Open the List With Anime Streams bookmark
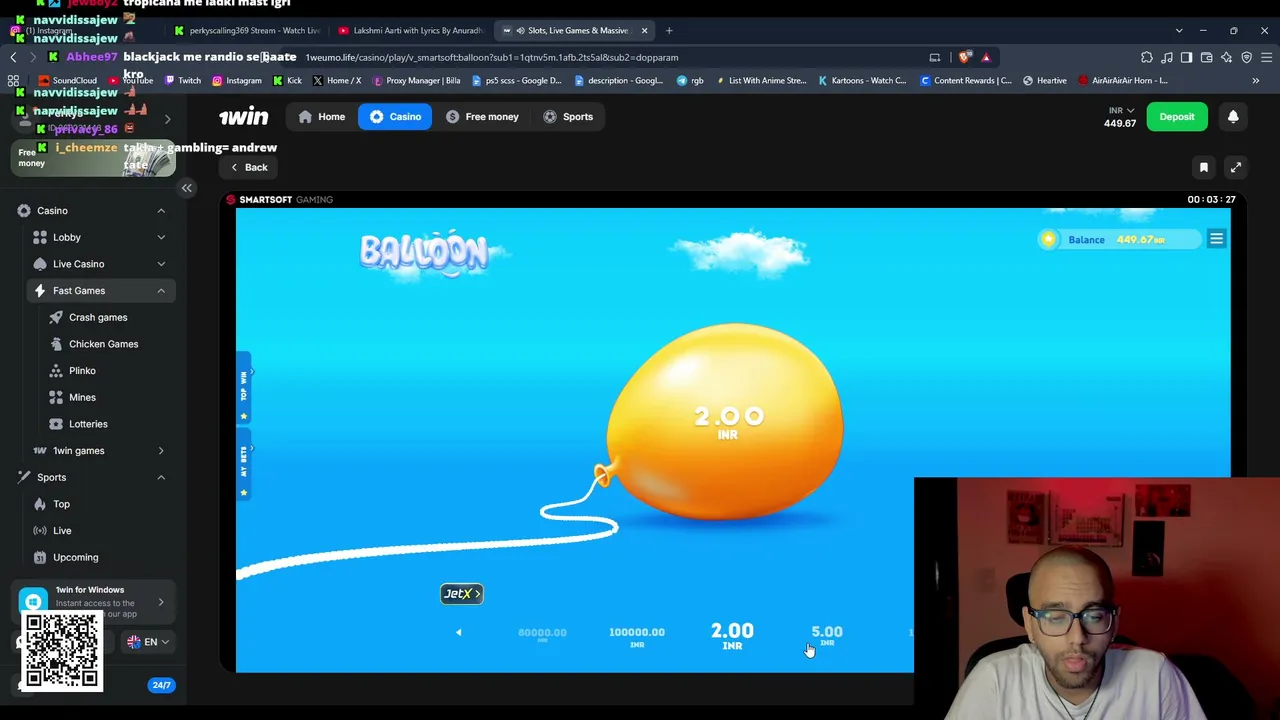The height and width of the screenshot is (720, 1280). pos(760,81)
